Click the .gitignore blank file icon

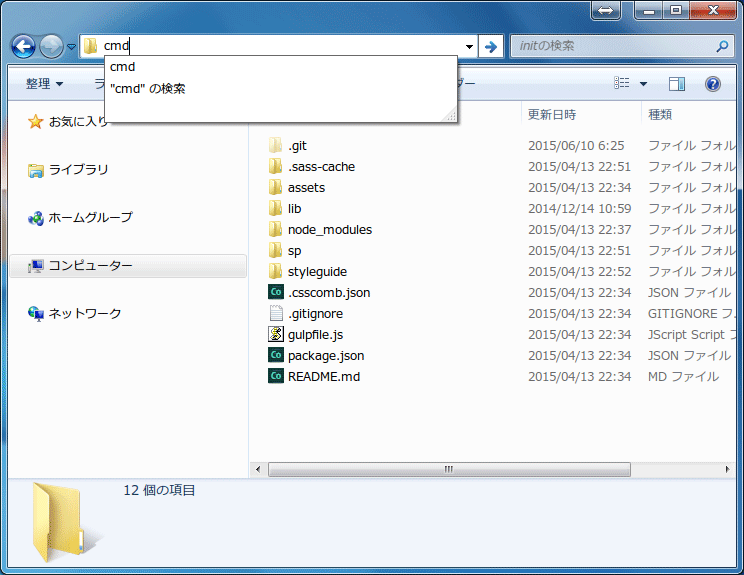click(x=276, y=313)
